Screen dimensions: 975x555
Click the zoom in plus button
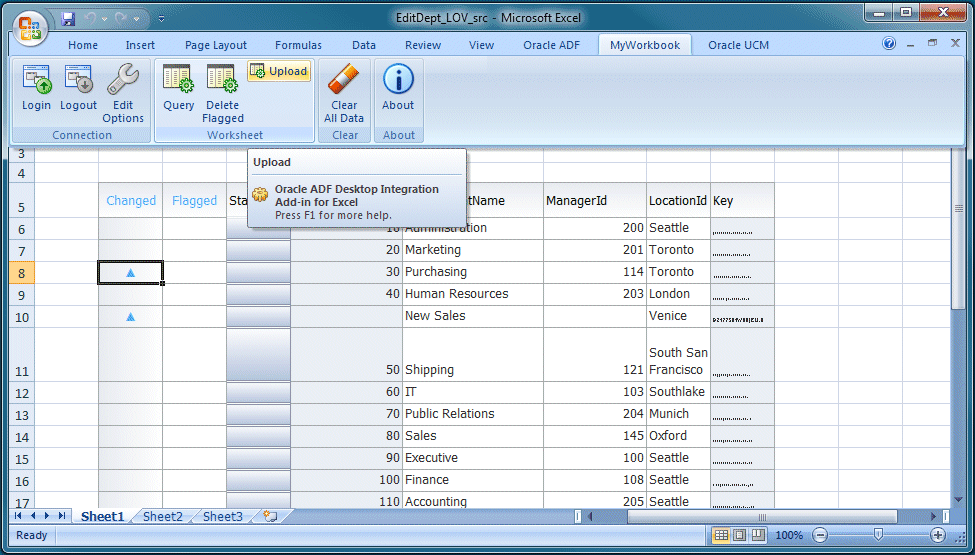[938, 535]
